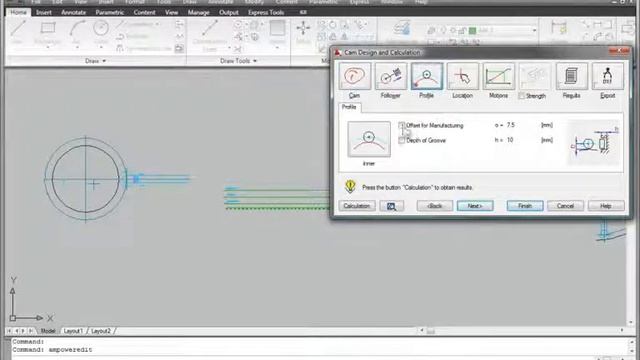
Task: Click the Back button
Action: click(435, 206)
